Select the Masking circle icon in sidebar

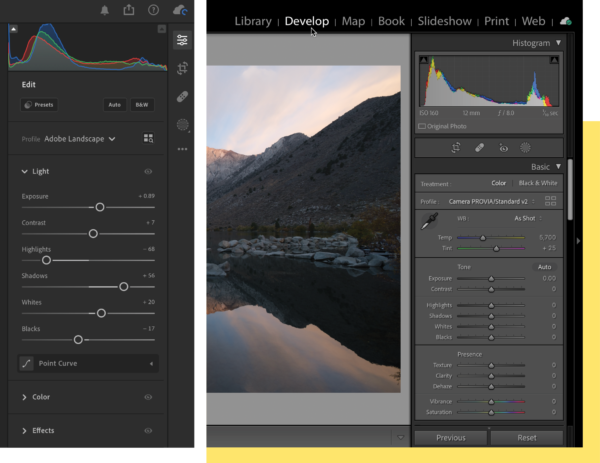183,125
